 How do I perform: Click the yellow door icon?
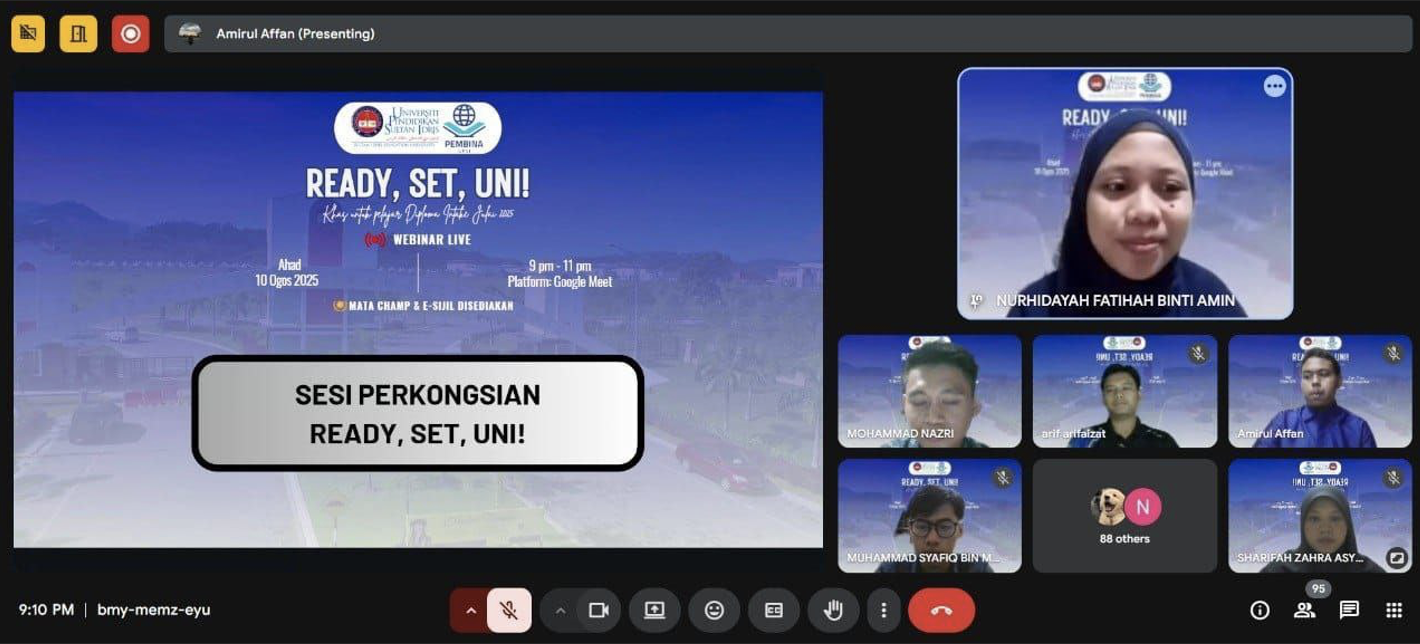[78, 34]
